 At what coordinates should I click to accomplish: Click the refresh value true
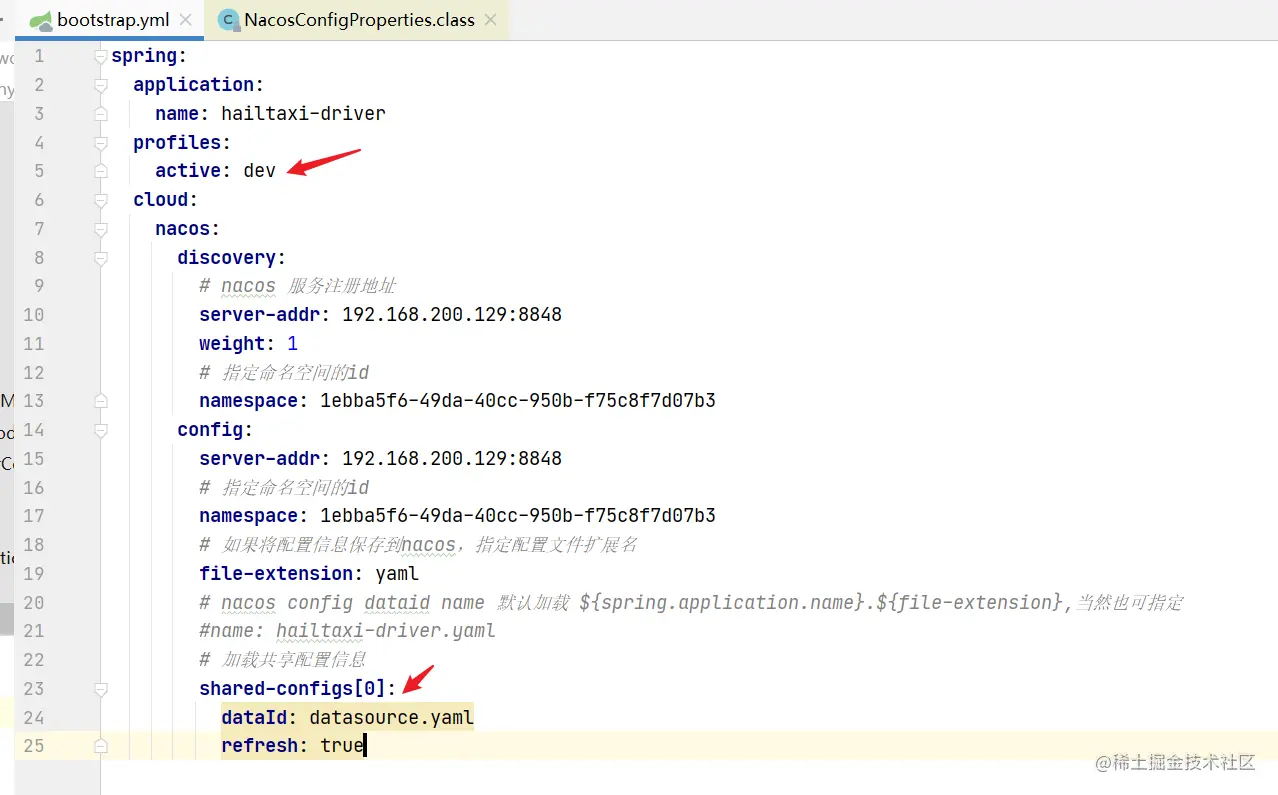click(x=342, y=746)
